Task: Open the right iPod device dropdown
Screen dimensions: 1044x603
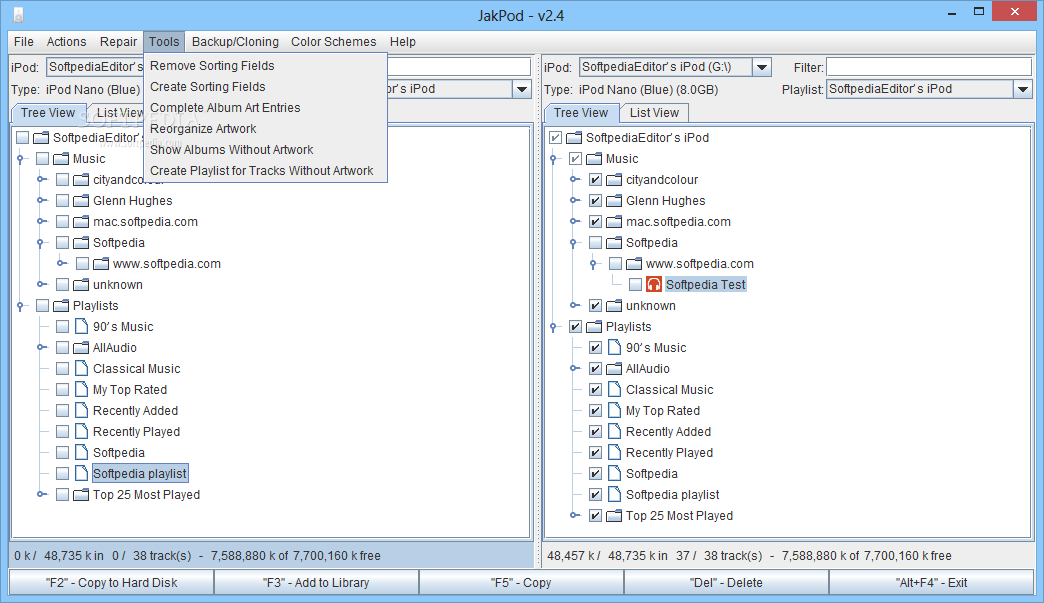Action: tap(762, 67)
